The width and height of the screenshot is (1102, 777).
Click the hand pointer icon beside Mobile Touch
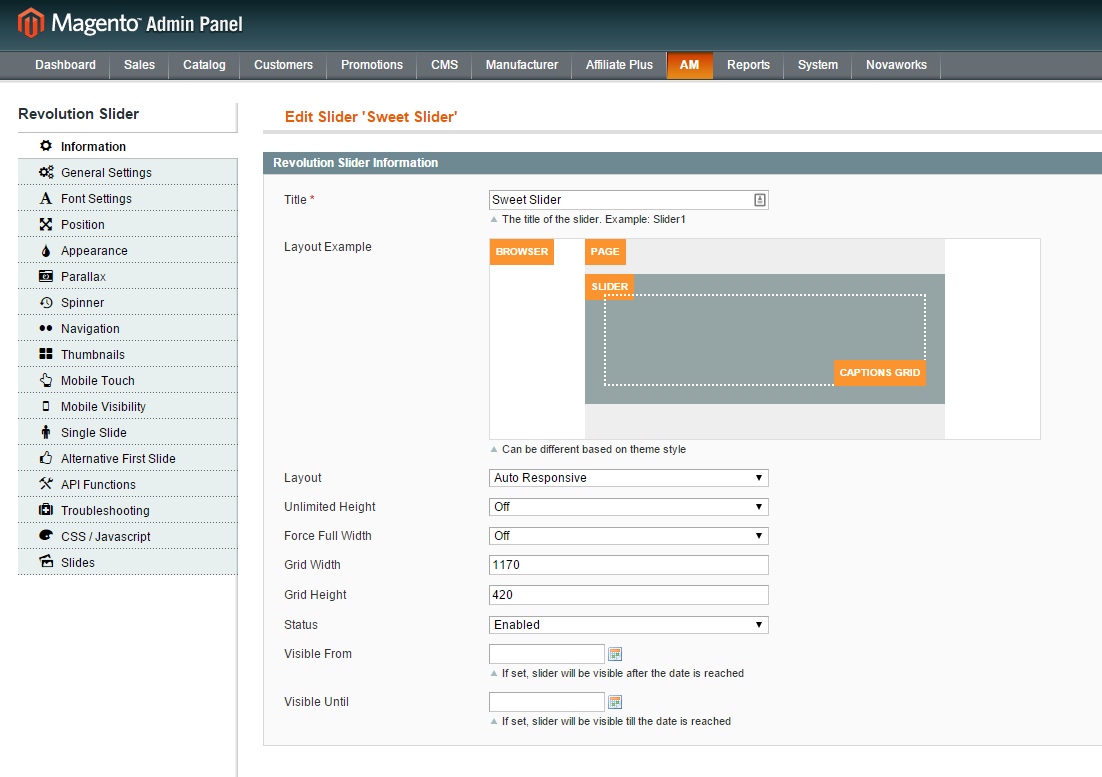point(46,380)
